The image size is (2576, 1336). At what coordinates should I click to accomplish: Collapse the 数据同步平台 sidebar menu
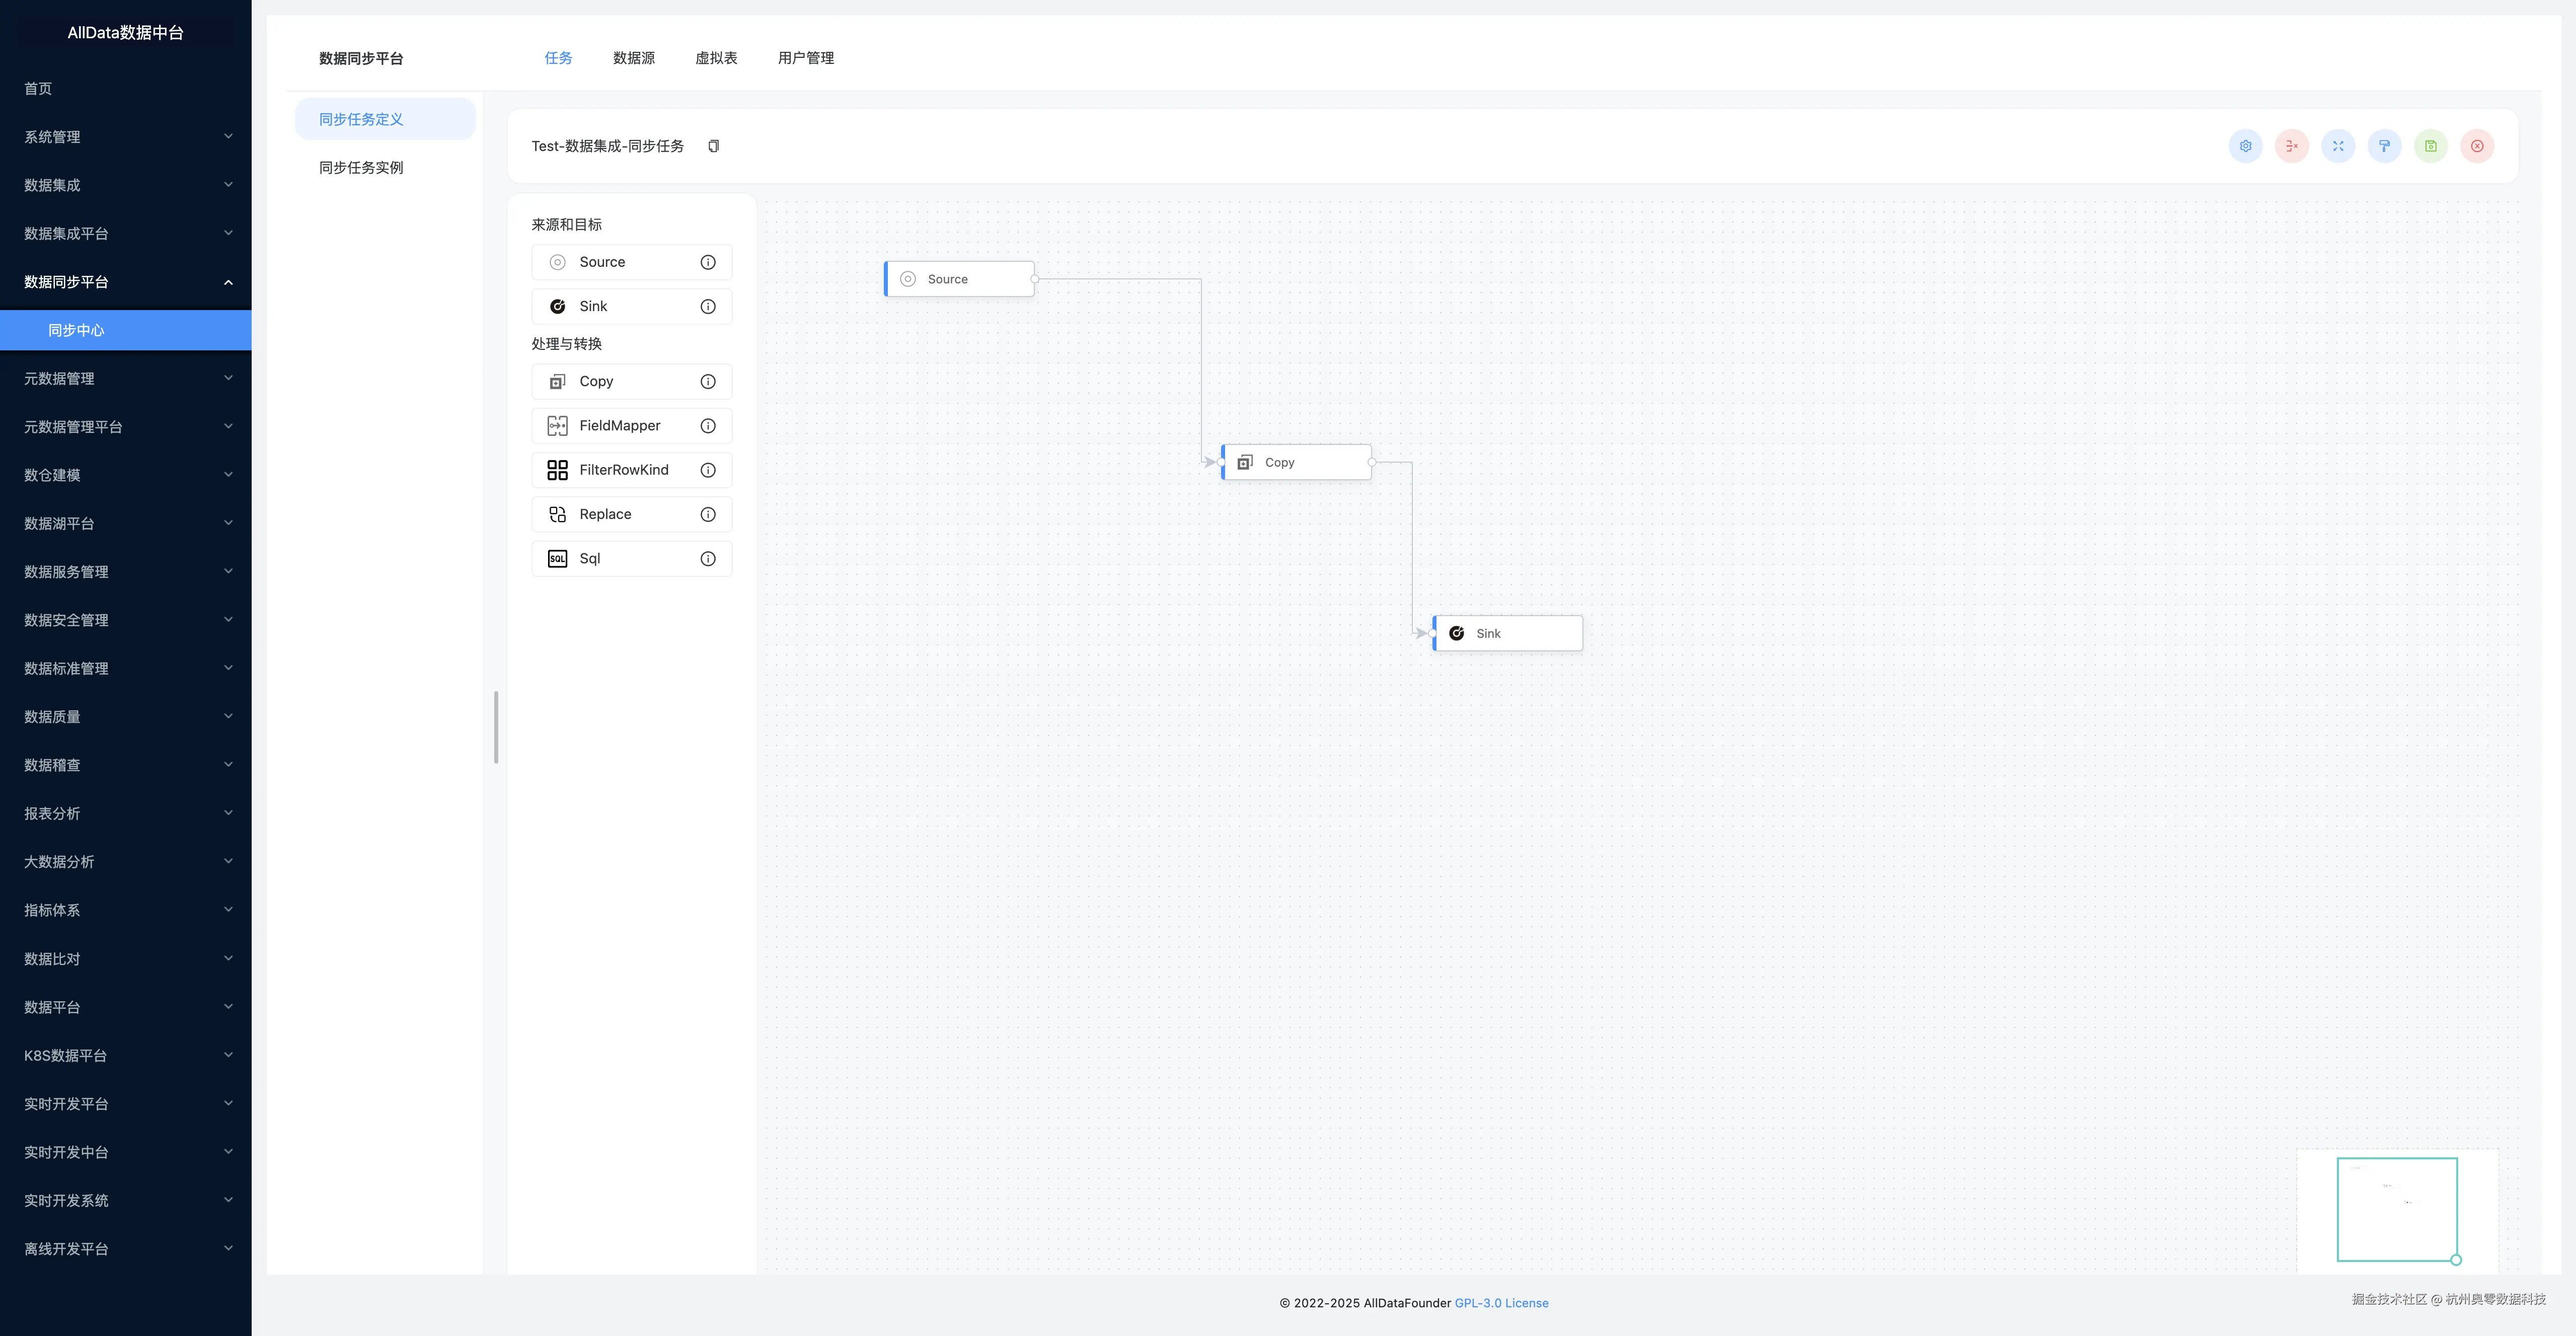pos(126,282)
